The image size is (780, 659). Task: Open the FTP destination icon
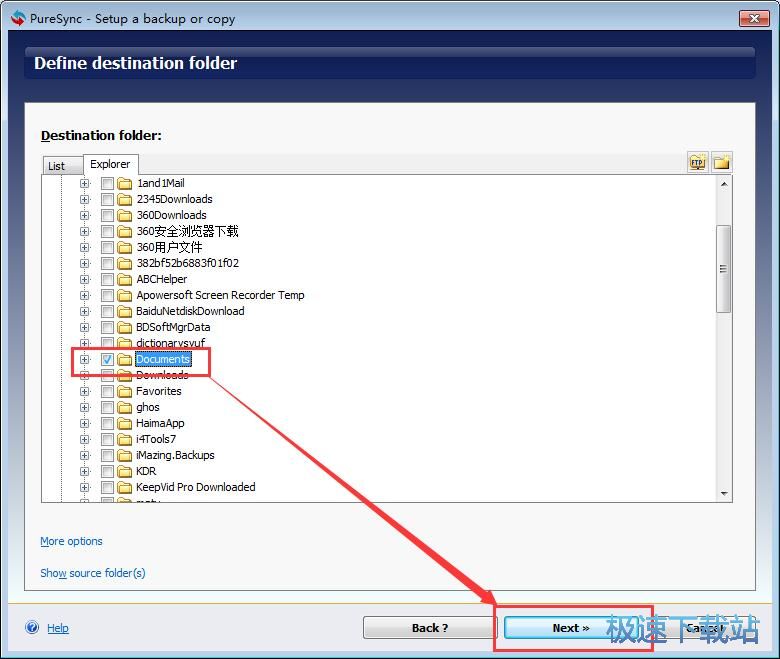point(697,162)
